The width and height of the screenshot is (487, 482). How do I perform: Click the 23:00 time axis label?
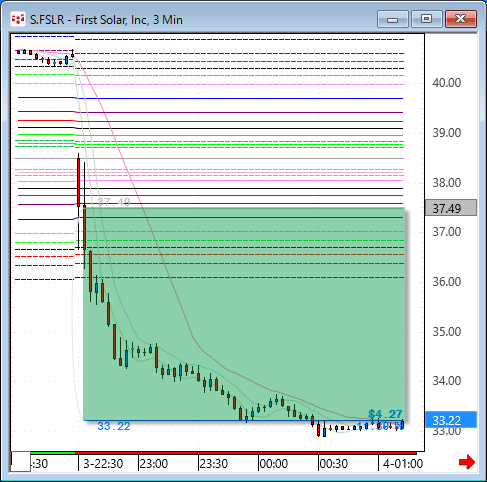[x=153, y=464]
